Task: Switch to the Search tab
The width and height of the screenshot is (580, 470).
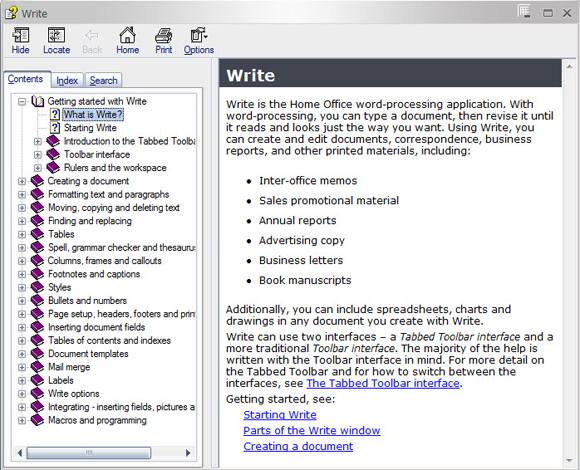Action: coord(103,80)
